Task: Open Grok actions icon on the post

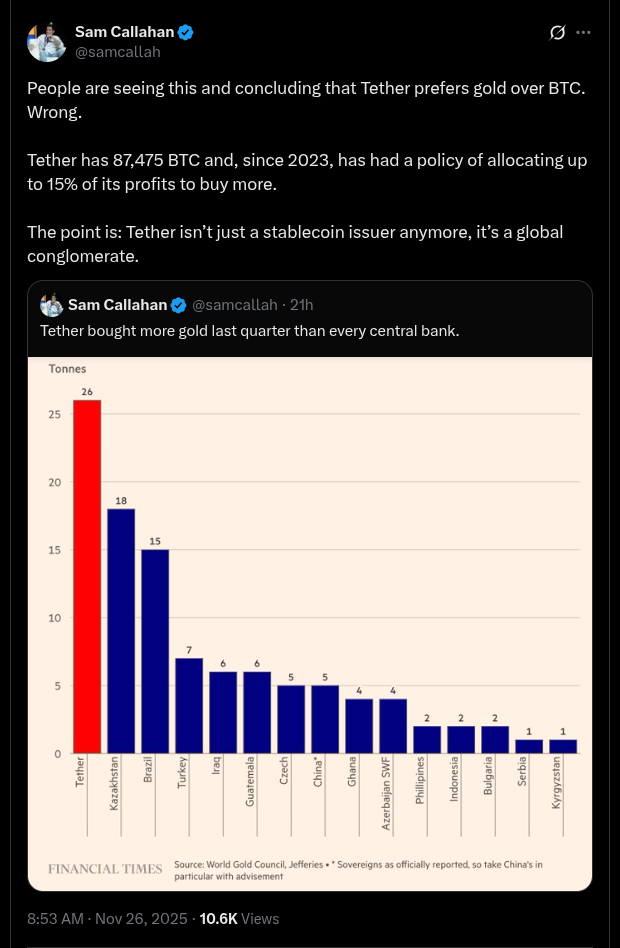Action: point(558,33)
